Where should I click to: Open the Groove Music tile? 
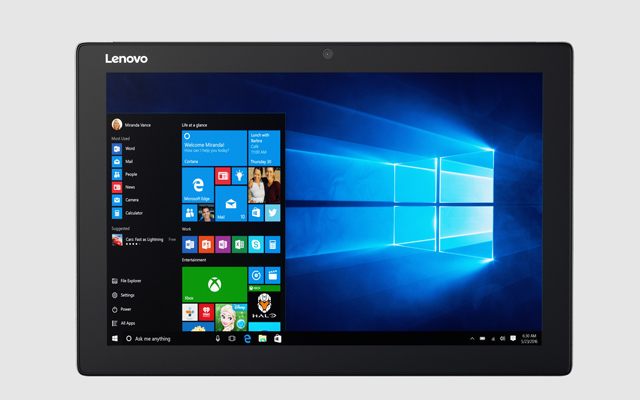pyautogui.click(x=256, y=276)
